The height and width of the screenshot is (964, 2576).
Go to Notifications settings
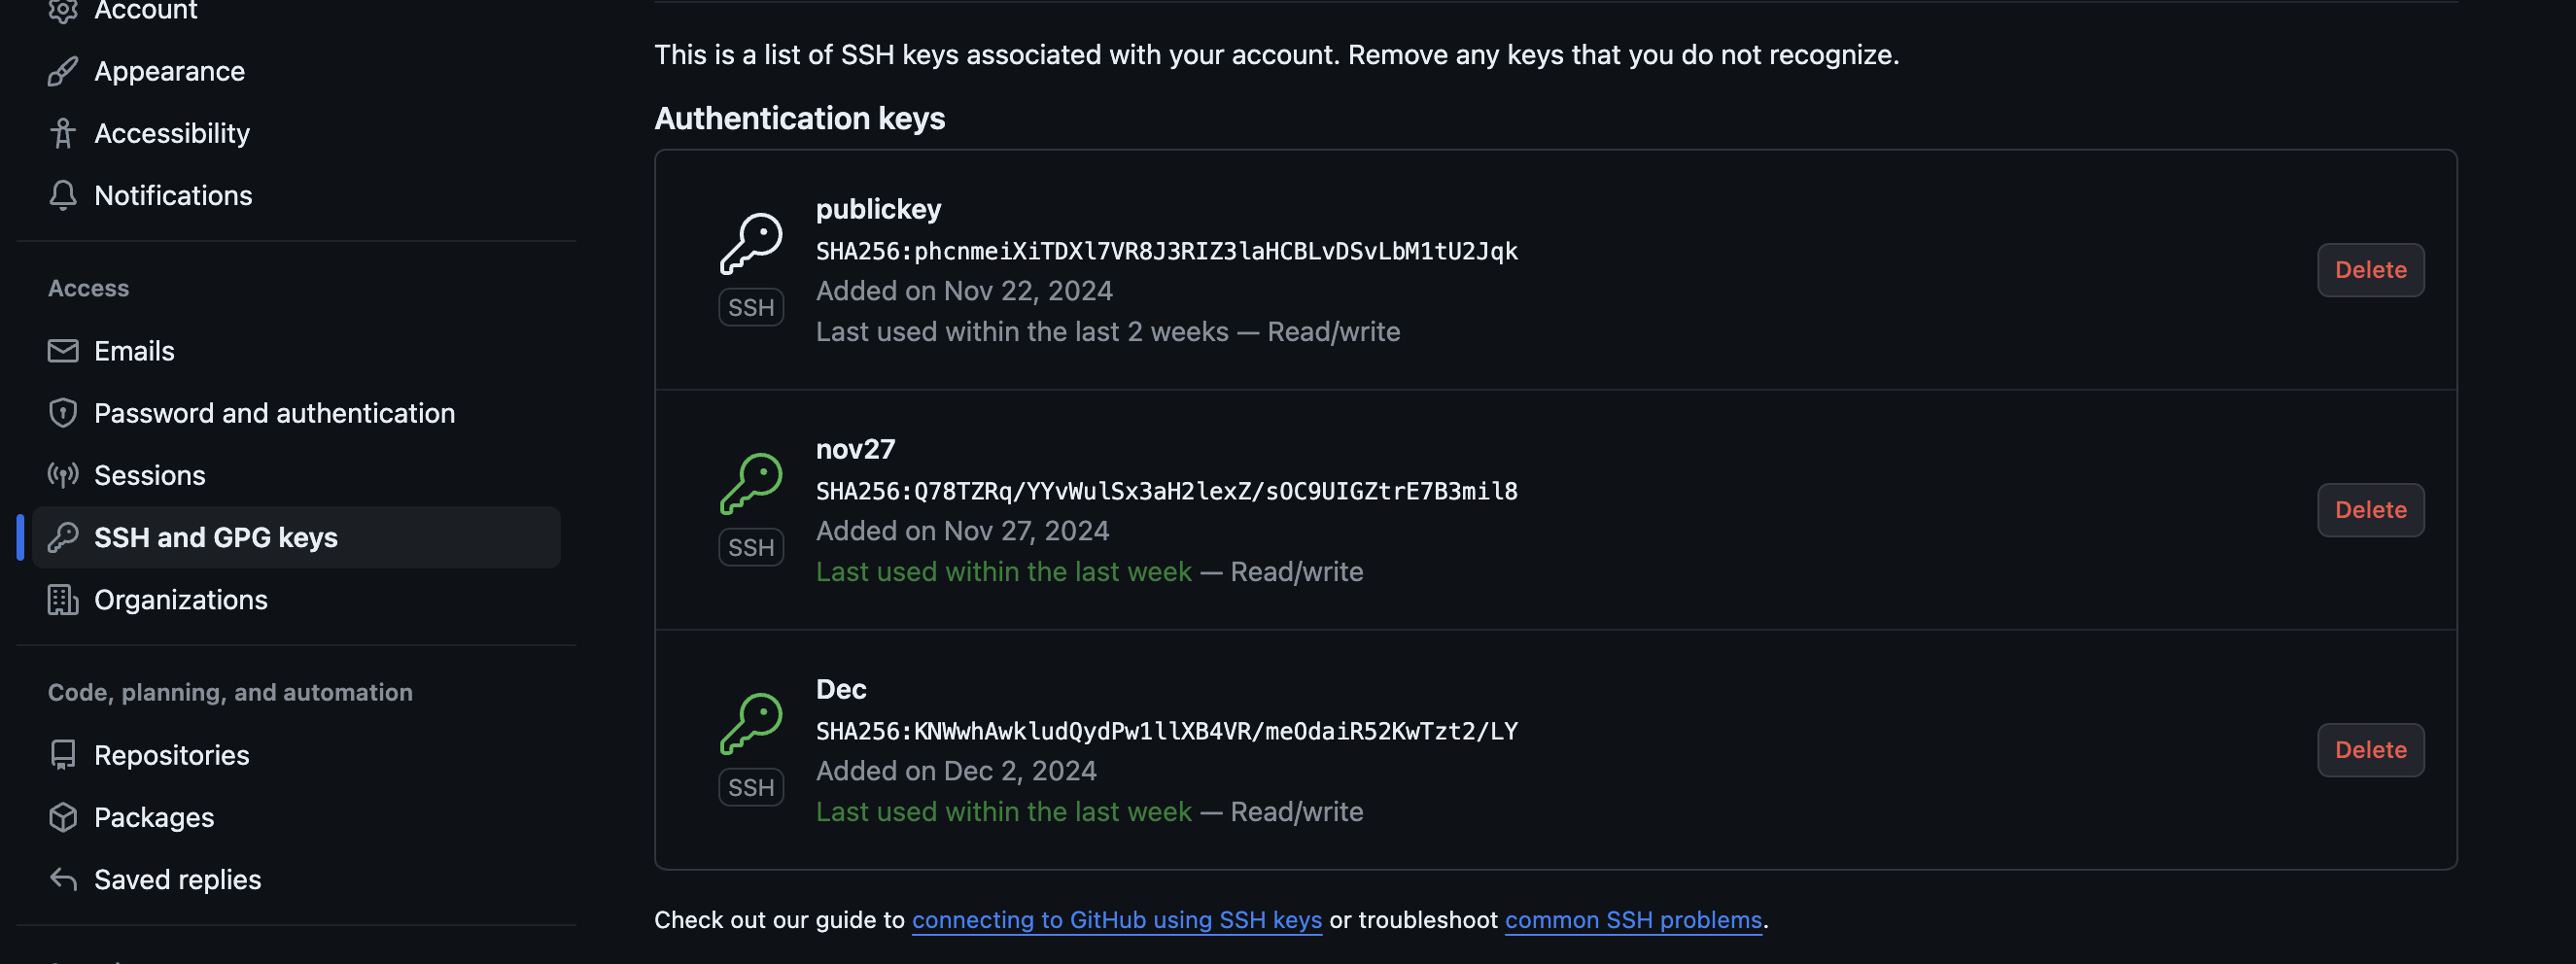pyautogui.click(x=296, y=195)
